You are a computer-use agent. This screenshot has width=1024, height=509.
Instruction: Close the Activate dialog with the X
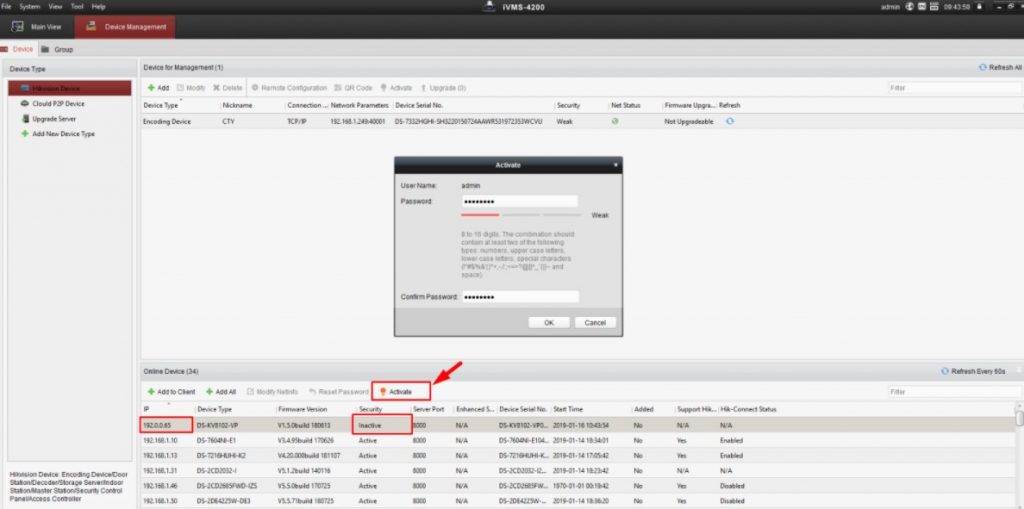coord(615,165)
